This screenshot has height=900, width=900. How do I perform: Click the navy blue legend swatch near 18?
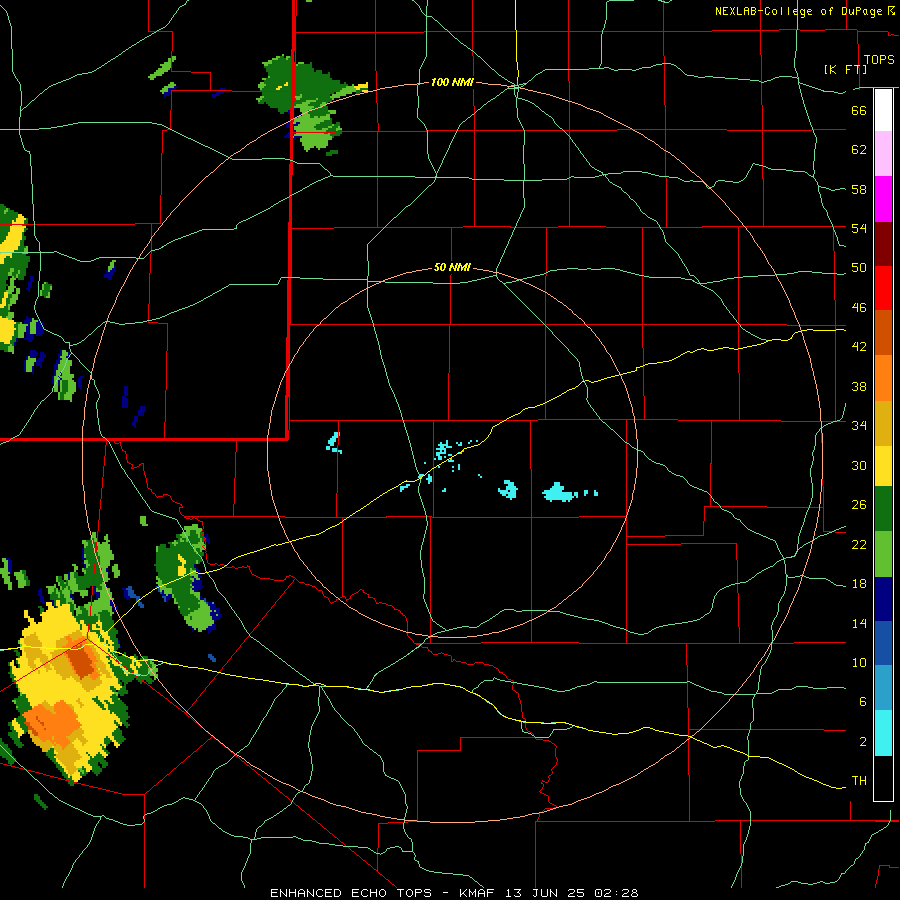tap(883, 599)
